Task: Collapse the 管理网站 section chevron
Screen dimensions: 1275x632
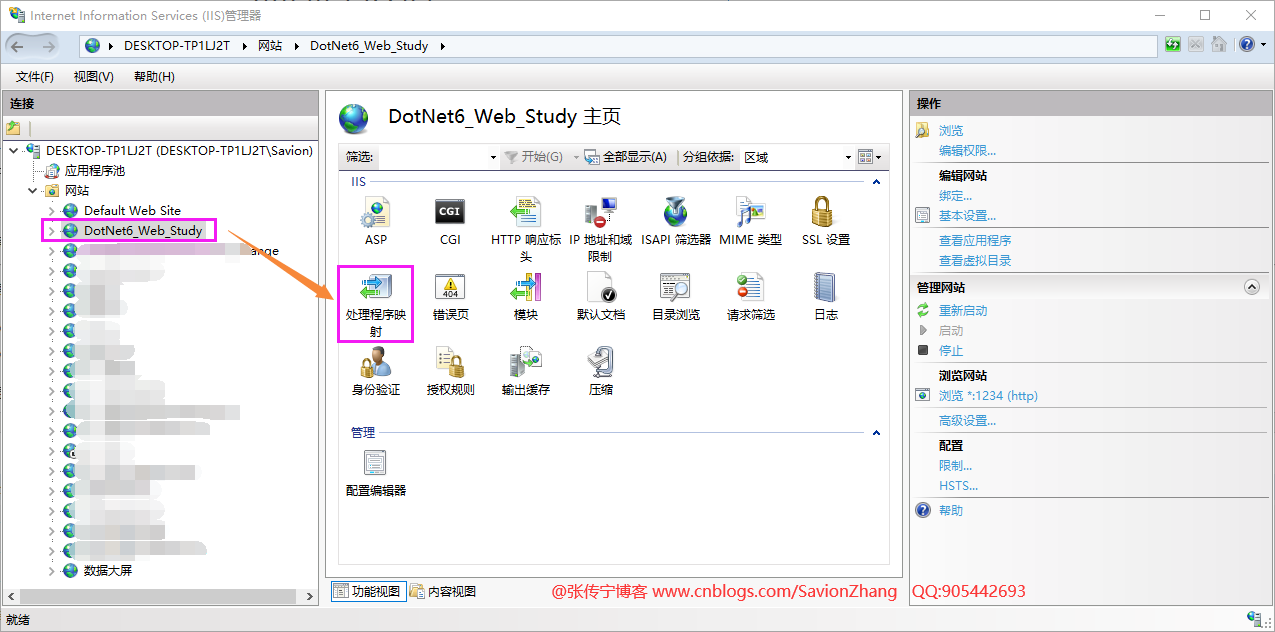Action: (1251, 287)
